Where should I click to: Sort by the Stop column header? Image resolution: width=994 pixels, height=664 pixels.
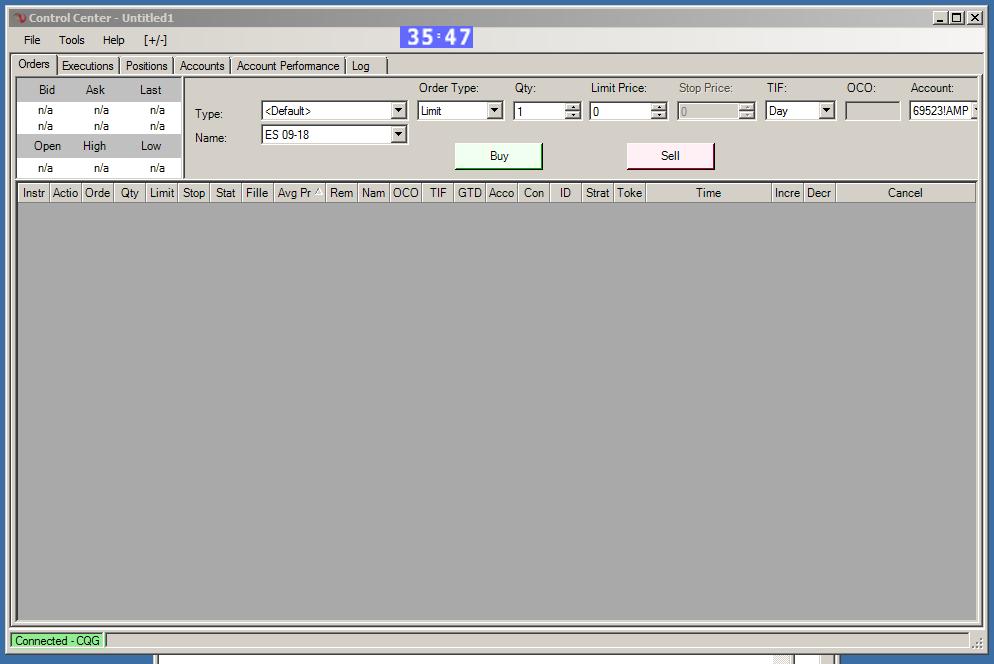tap(194, 193)
